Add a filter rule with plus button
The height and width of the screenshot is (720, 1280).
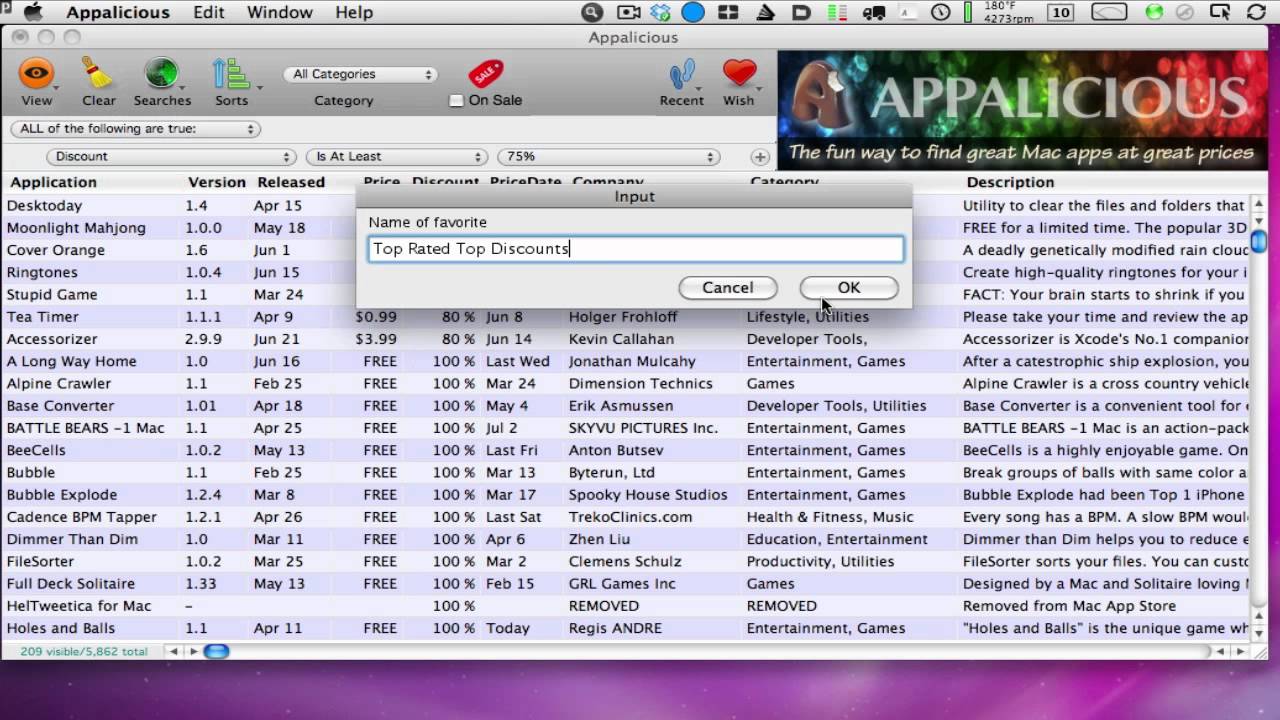pos(760,157)
